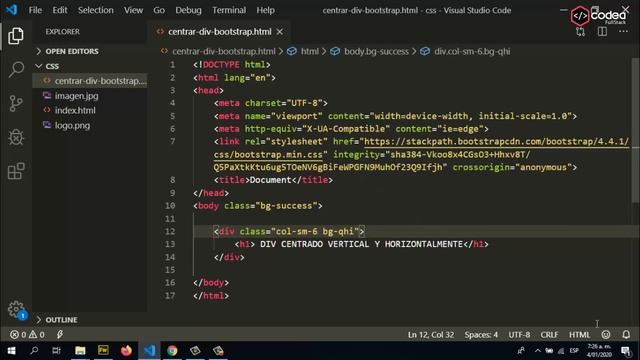Open the Search view in activity bar
640x360 pixels.
coord(16,69)
